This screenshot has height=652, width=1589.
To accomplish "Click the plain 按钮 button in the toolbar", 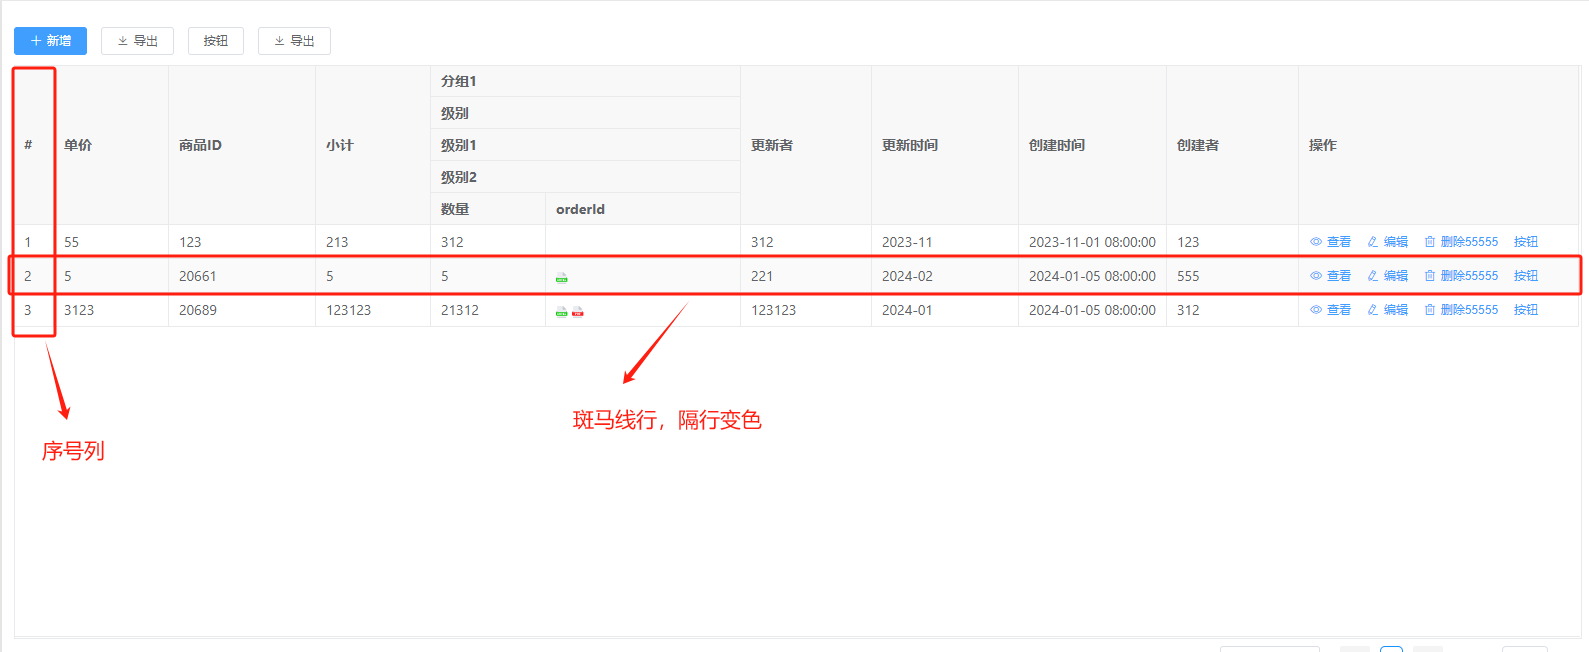I will click(215, 41).
